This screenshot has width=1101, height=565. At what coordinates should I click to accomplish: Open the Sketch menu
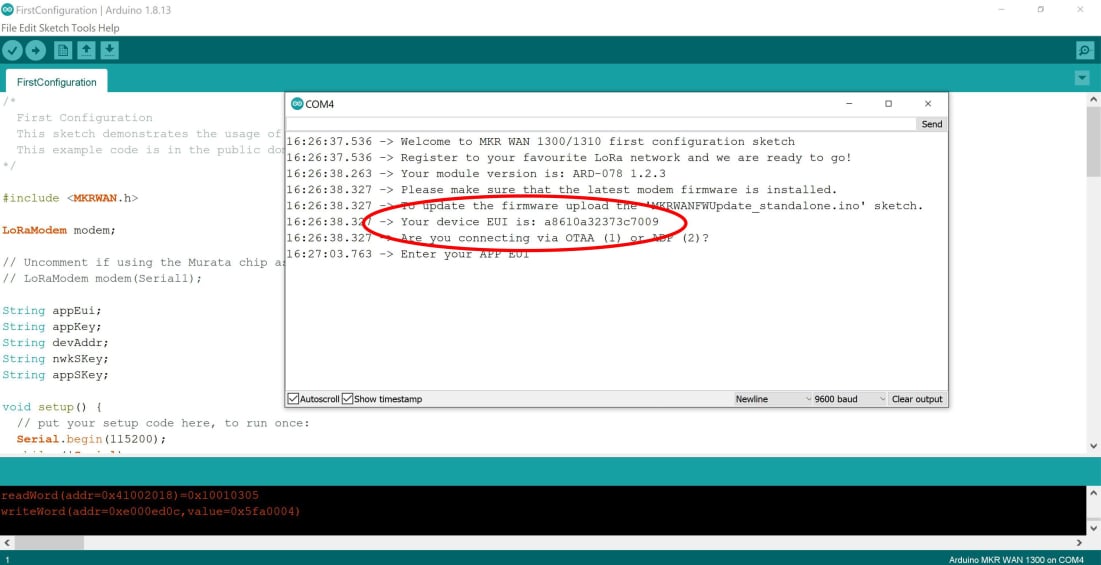pos(53,28)
